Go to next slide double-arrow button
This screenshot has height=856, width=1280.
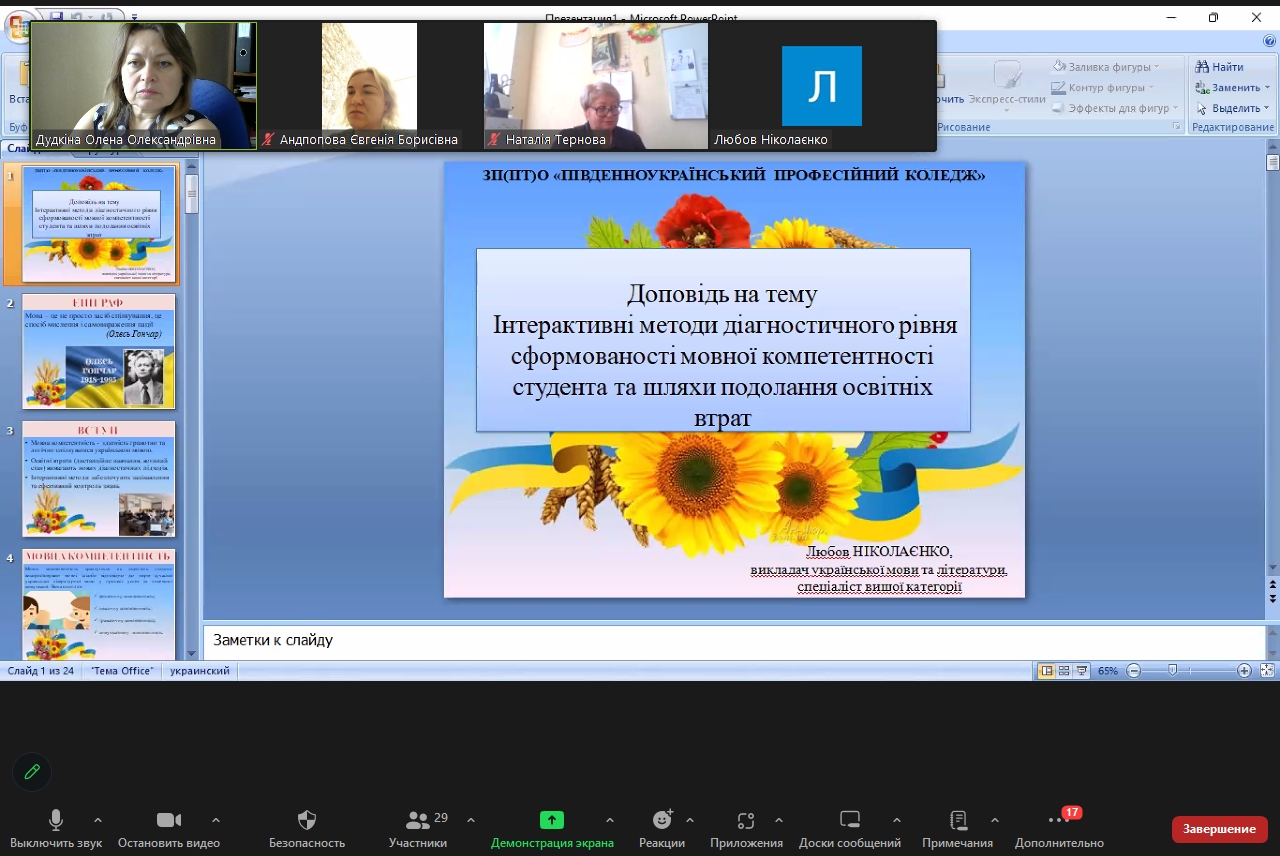(1272, 598)
